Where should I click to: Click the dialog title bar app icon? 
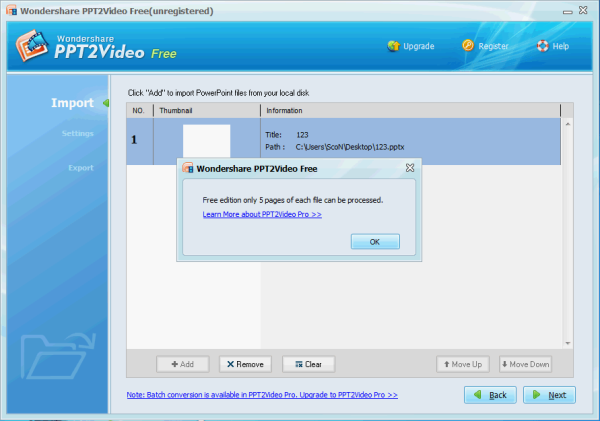point(188,168)
